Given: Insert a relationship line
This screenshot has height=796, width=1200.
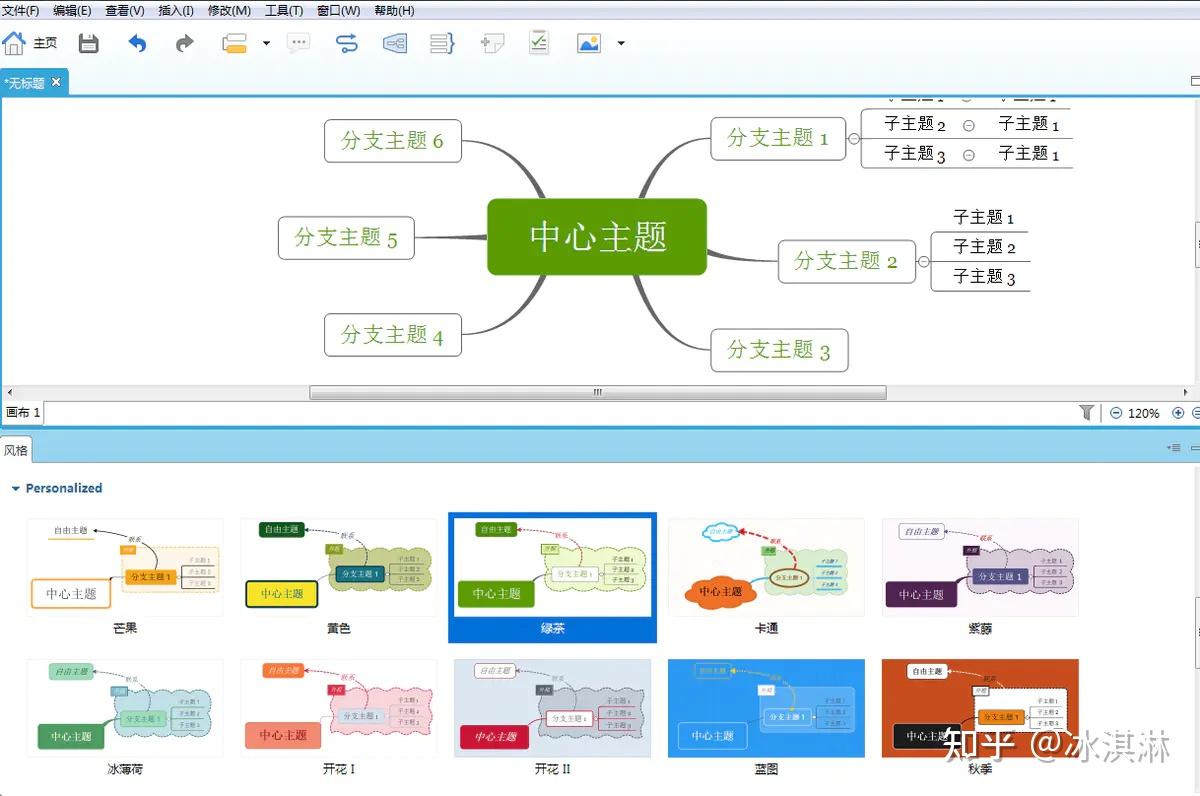Looking at the screenshot, I should (x=346, y=43).
